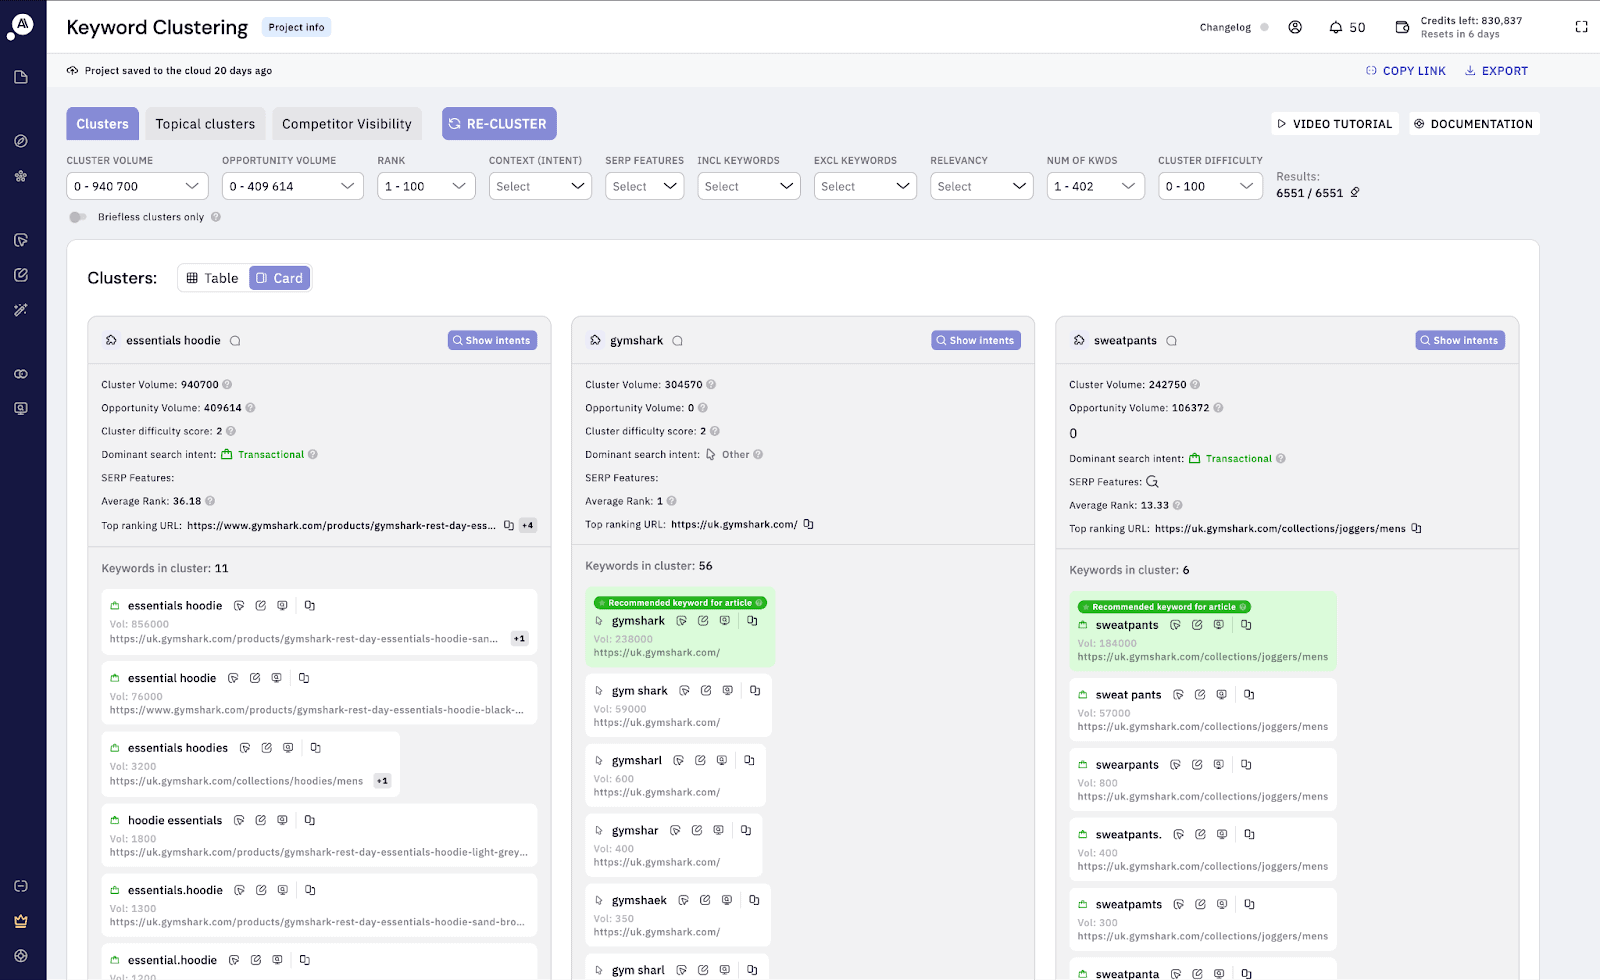Viewport: 1600px width, 980px height.
Task: Open the user account icon
Action: tap(1295, 27)
